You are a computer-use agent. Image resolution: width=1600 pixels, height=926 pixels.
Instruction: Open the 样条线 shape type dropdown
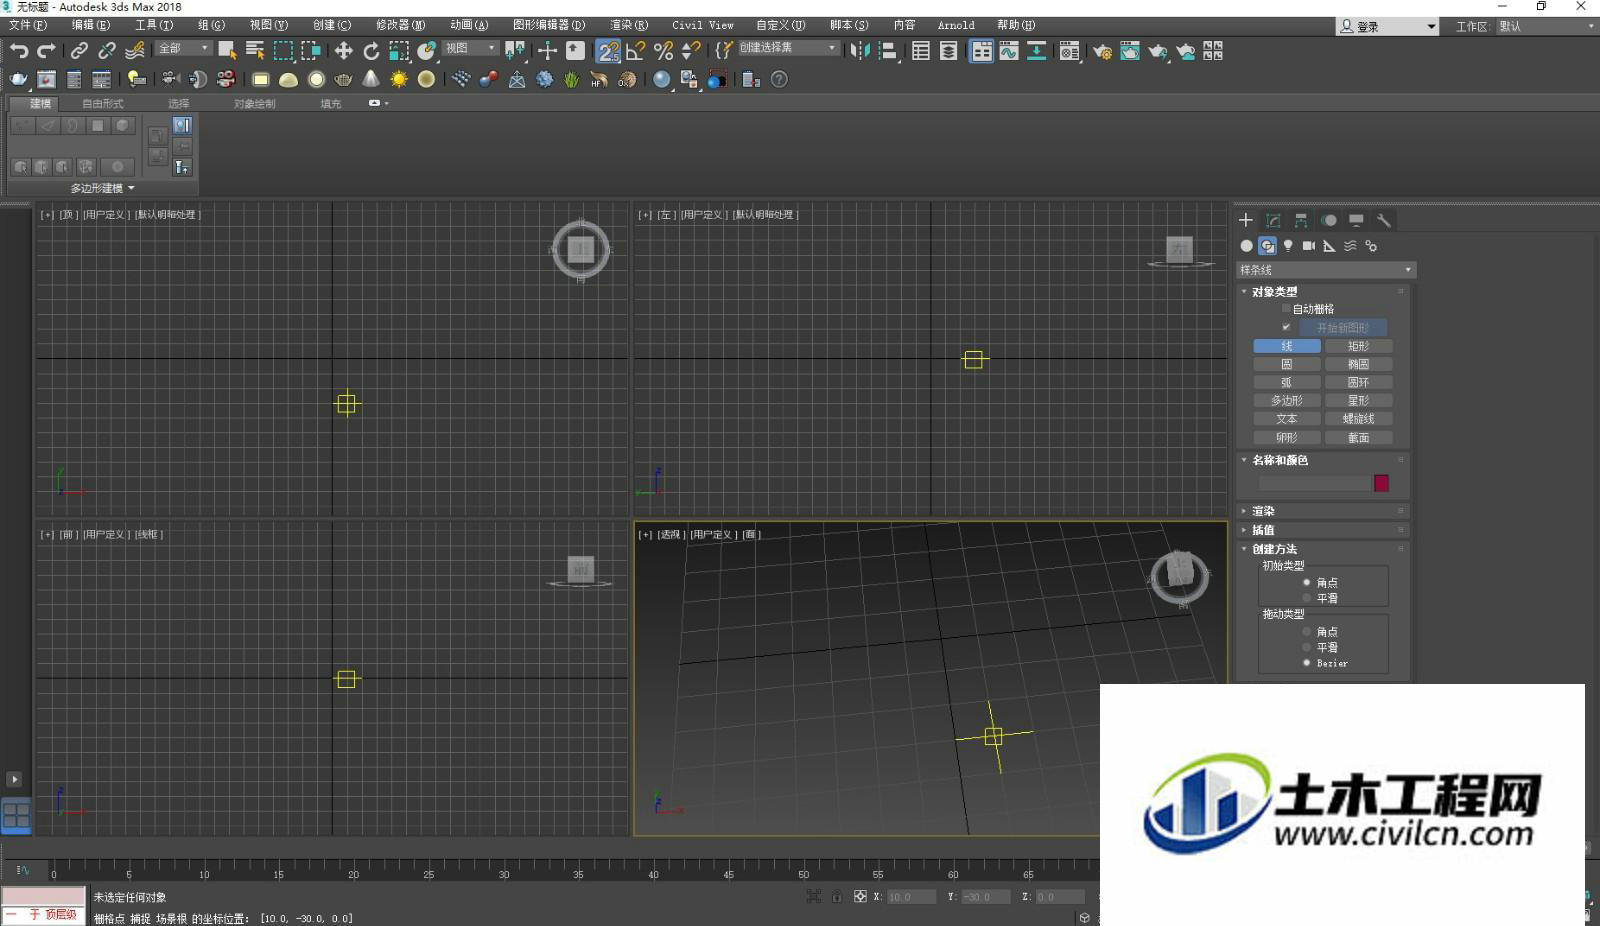1326,270
